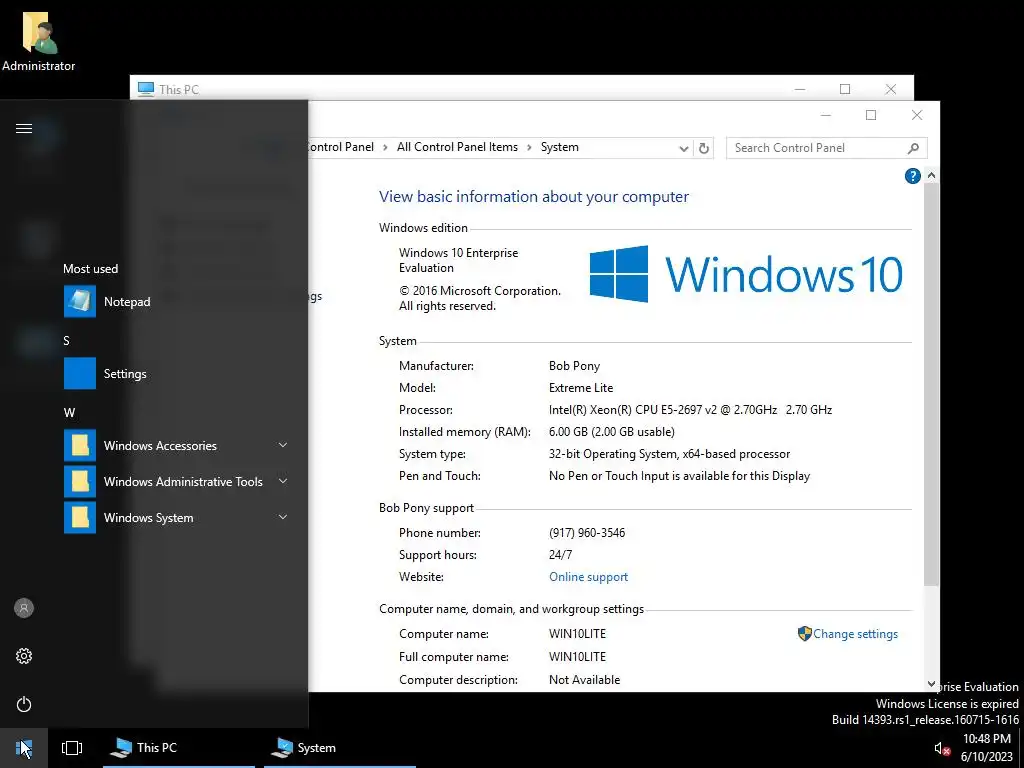
Task: Click the Extreme Lite model value
Action: pos(581,387)
